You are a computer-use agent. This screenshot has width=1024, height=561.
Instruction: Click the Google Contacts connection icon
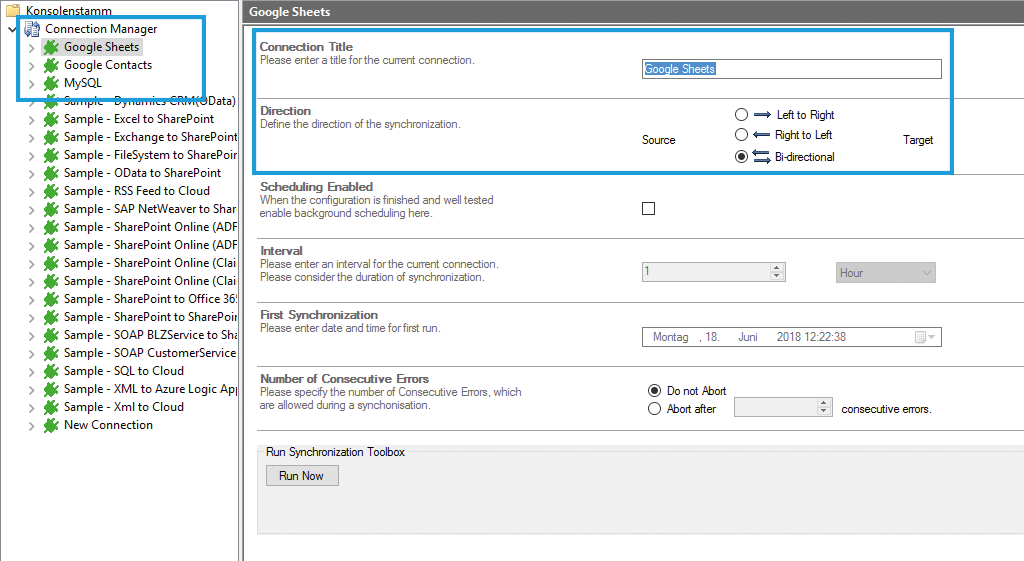[51, 65]
